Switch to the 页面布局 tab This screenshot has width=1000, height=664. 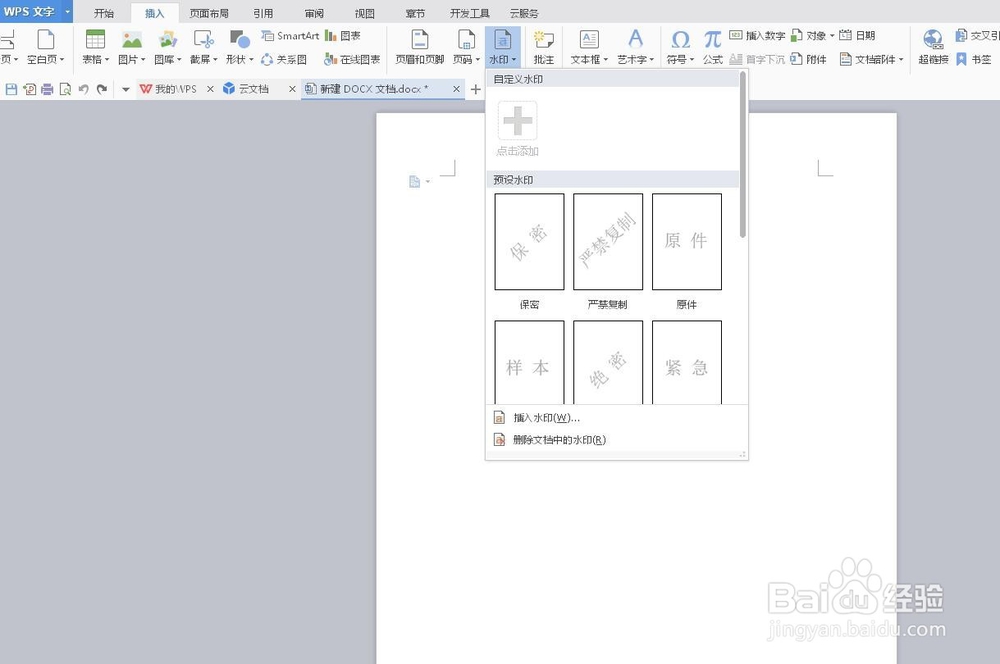point(209,13)
